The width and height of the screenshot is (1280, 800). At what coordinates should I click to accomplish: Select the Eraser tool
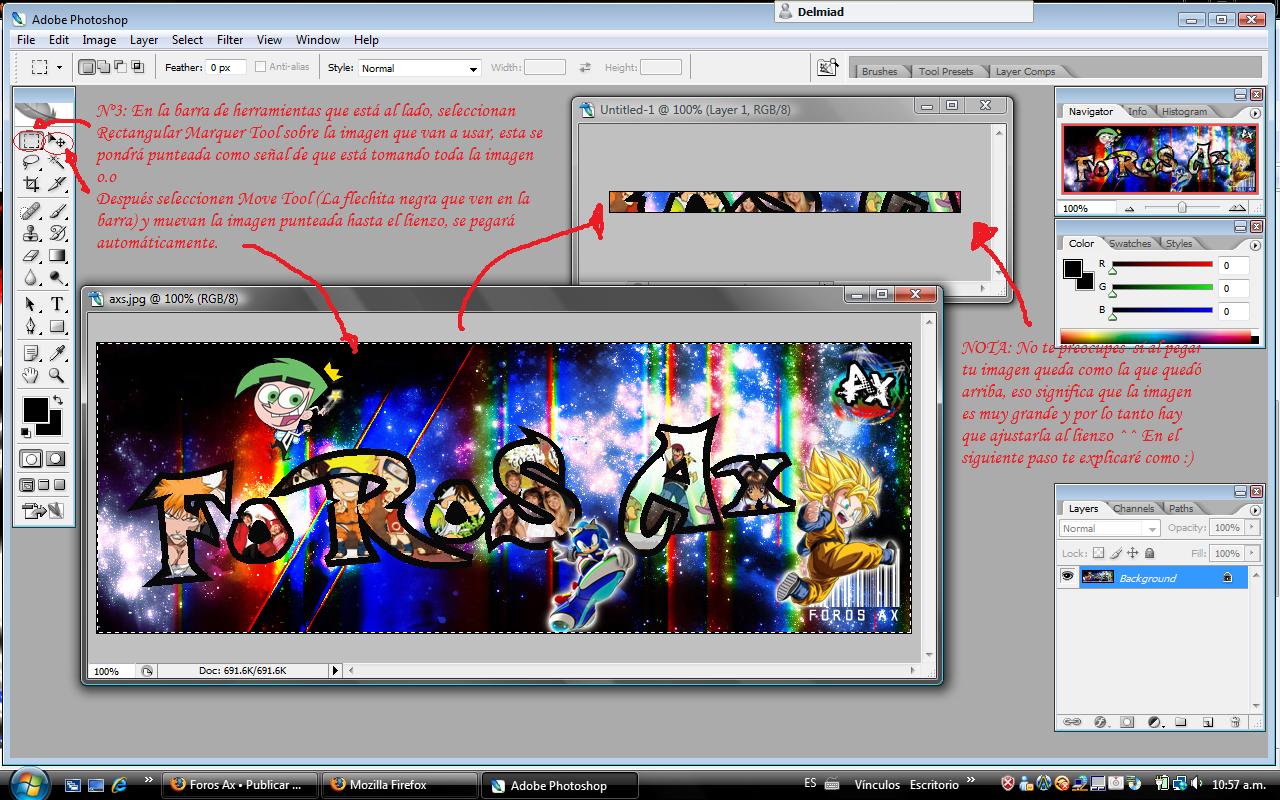pos(31,255)
